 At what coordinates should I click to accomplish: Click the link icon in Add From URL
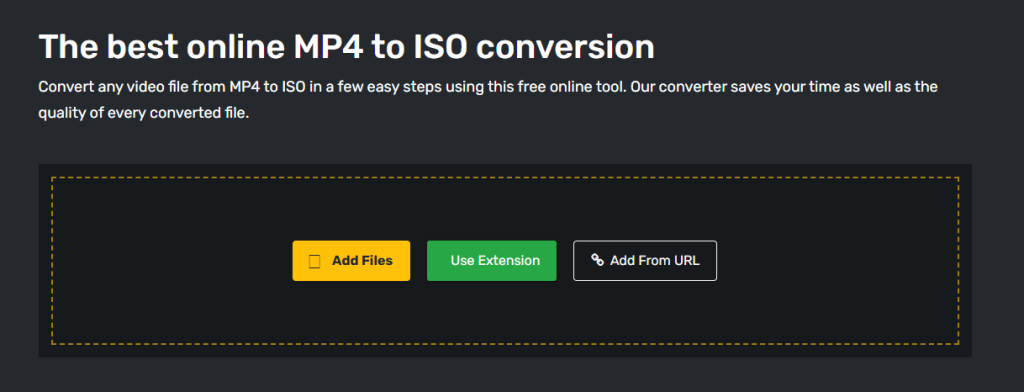(597, 260)
